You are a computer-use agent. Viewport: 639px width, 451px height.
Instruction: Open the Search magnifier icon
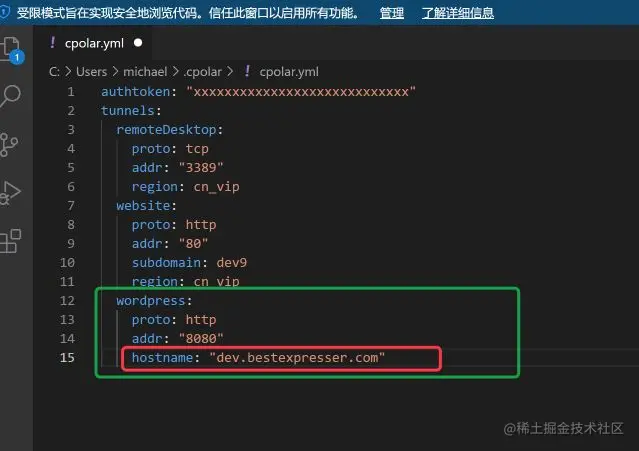(x=10, y=96)
